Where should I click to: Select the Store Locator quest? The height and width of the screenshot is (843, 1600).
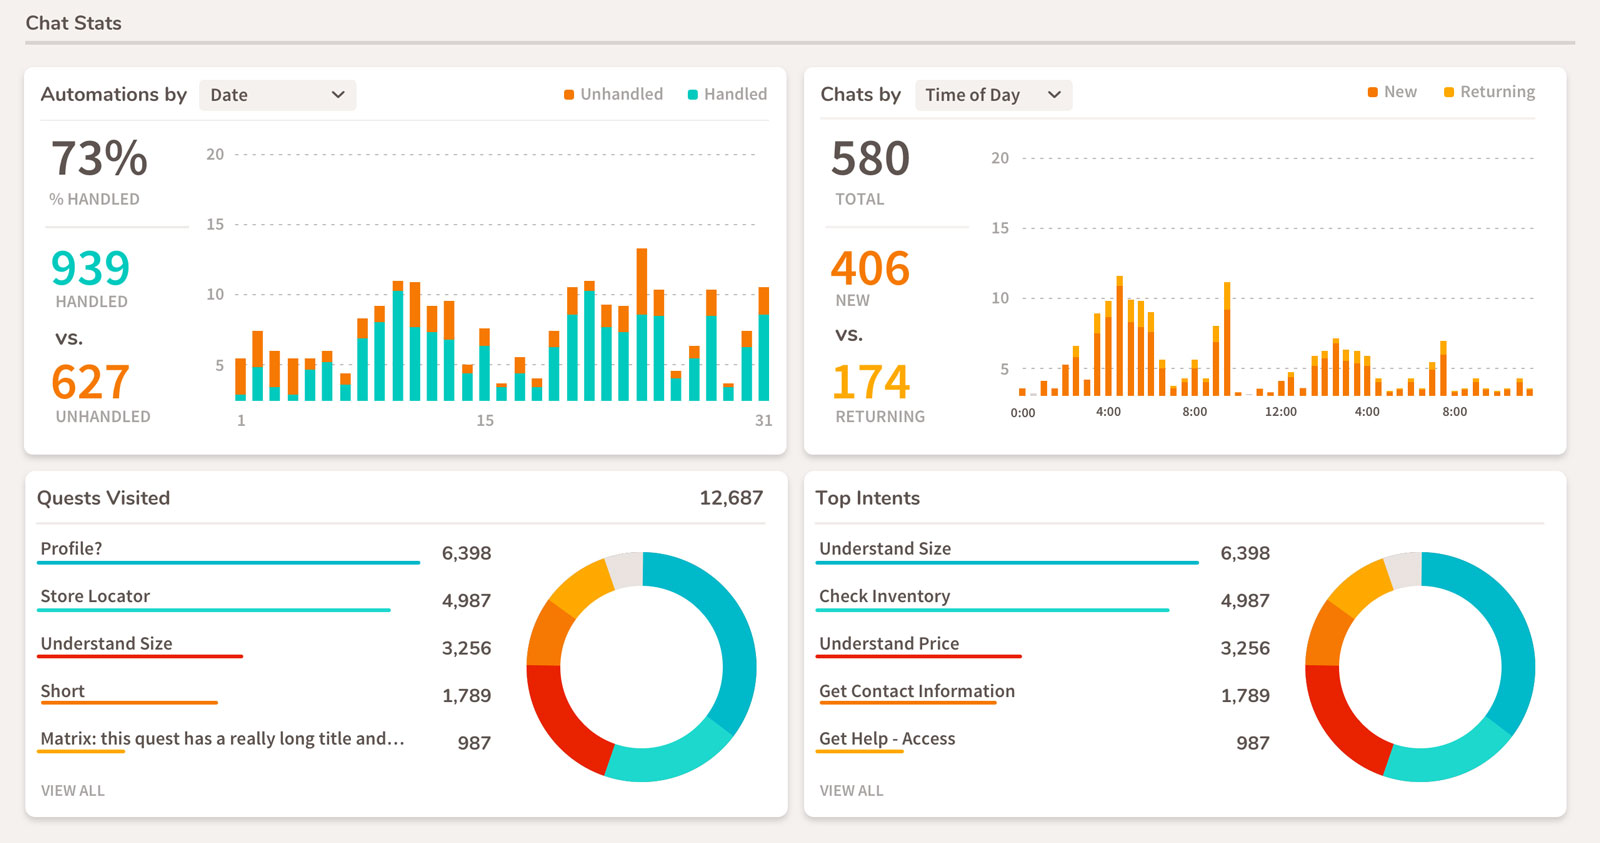tap(95, 596)
